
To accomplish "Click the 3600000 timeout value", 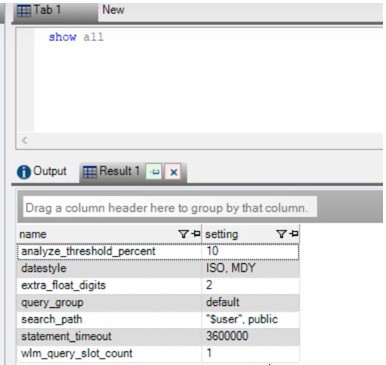I will tap(251, 337).
